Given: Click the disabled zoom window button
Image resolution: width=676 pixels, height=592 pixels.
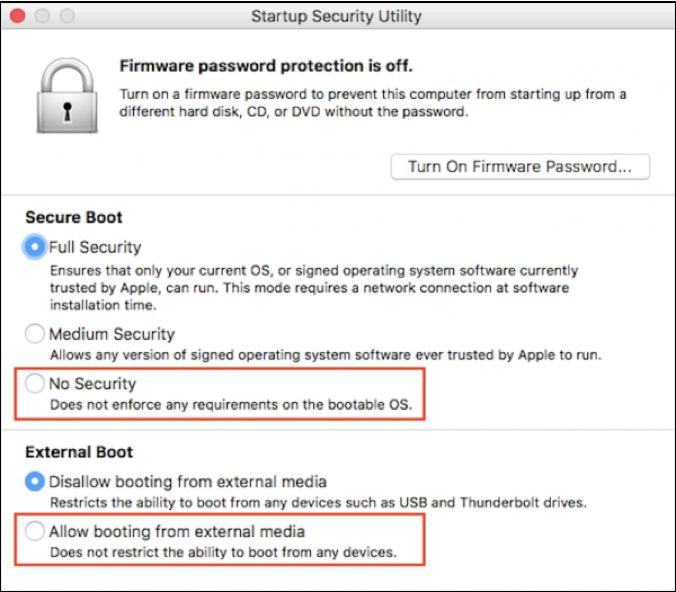Looking at the screenshot, I should [67, 16].
